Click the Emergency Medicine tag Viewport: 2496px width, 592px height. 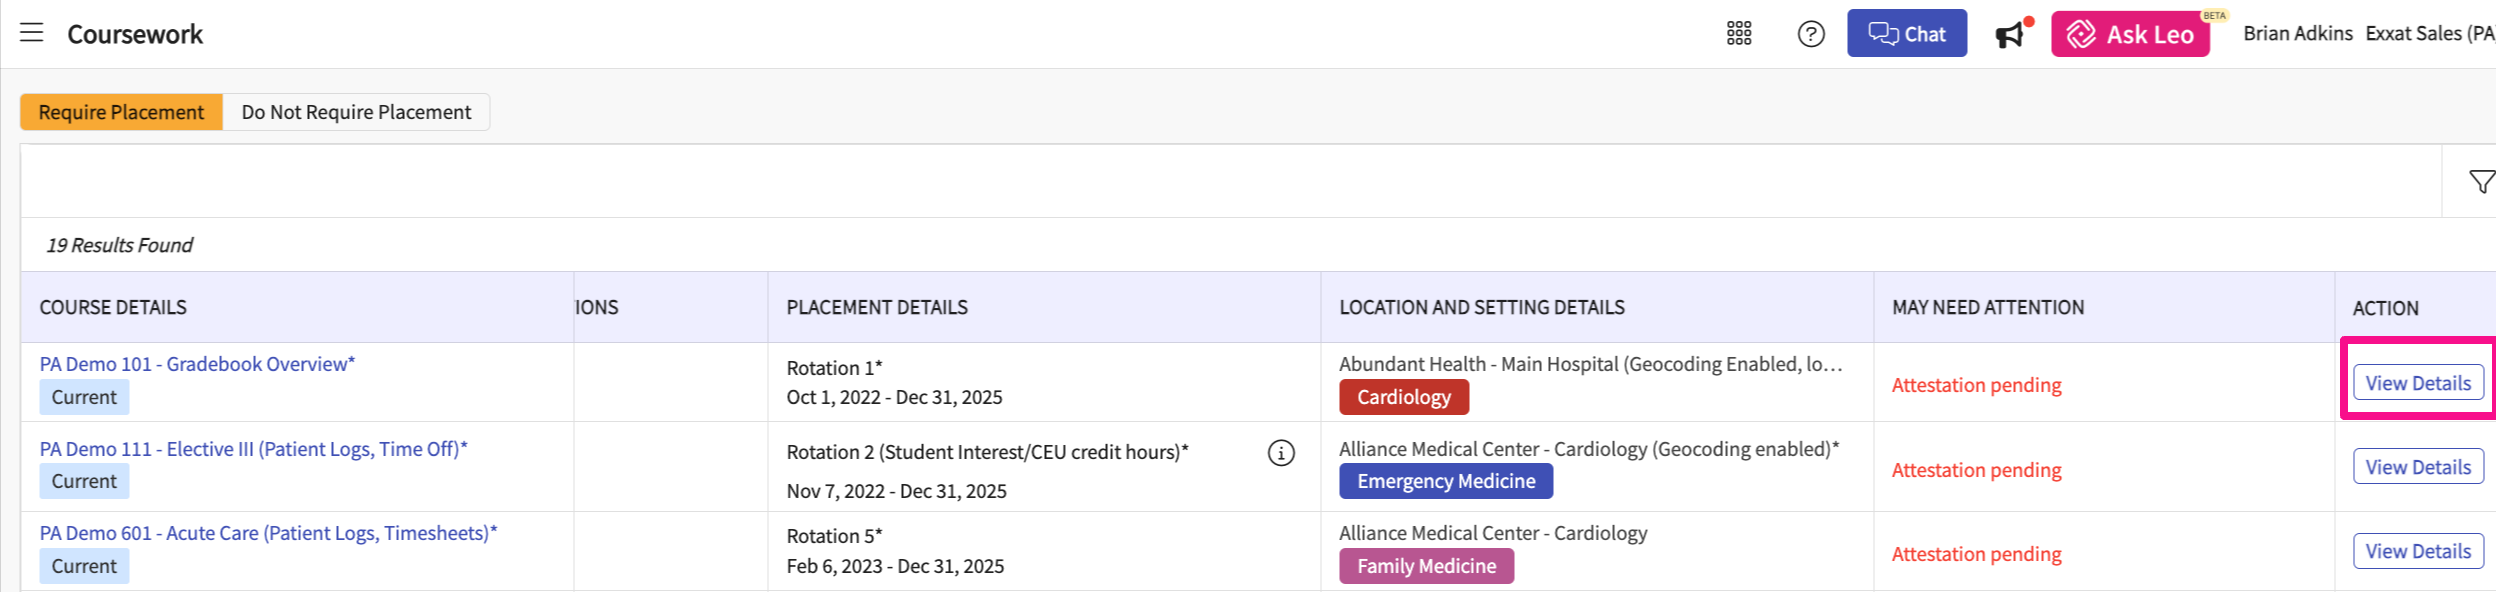click(x=1445, y=481)
